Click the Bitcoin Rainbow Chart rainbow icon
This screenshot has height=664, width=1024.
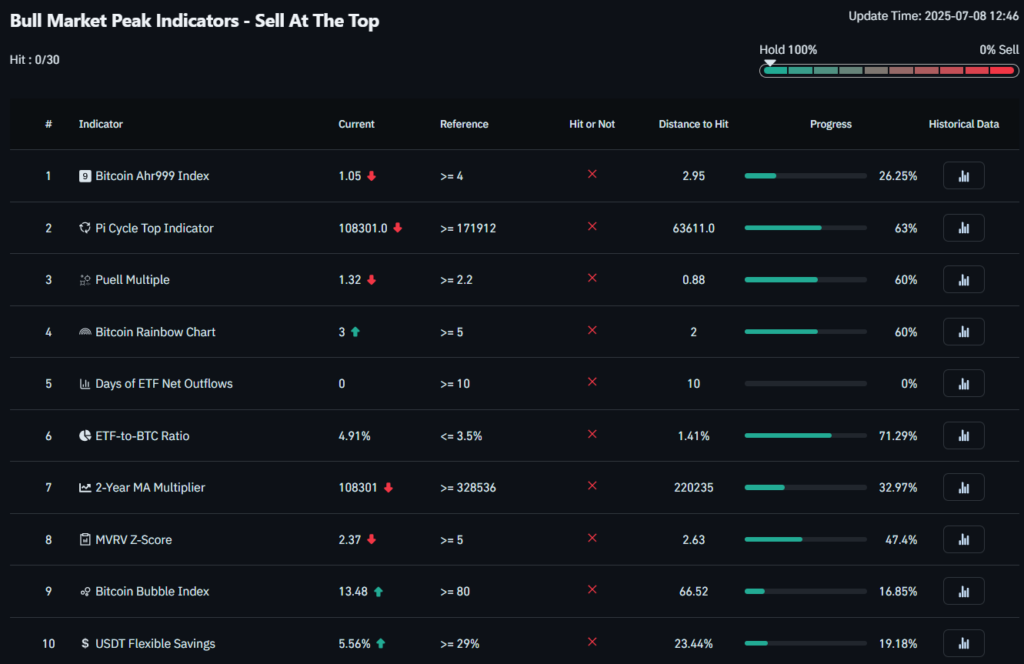(85, 332)
